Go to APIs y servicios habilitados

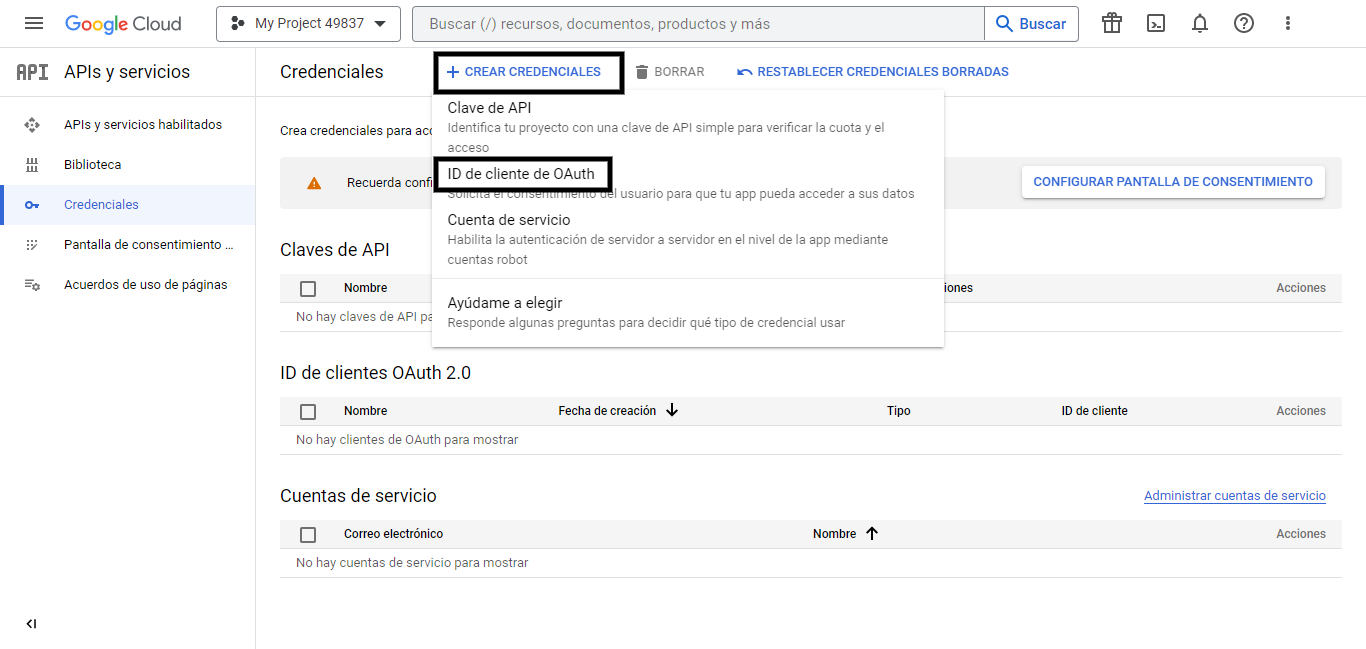[128, 125]
